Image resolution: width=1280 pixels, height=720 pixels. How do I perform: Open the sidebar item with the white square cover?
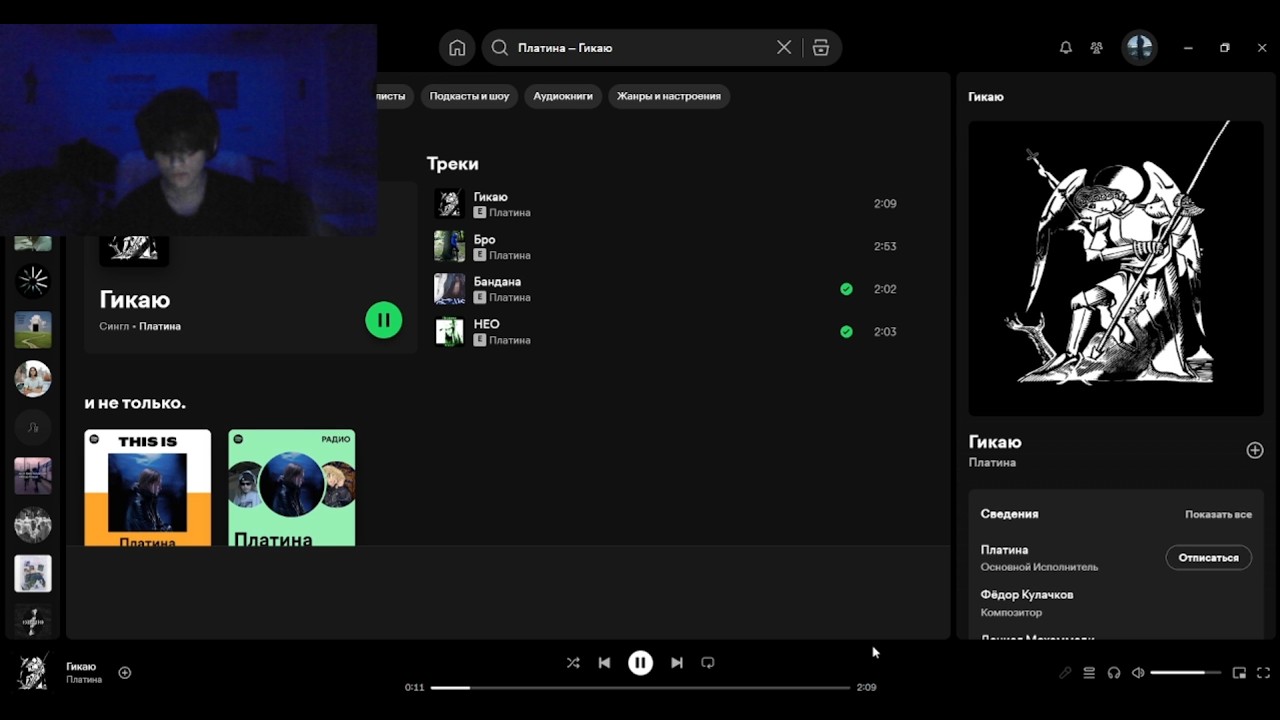[x=33, y=573]
